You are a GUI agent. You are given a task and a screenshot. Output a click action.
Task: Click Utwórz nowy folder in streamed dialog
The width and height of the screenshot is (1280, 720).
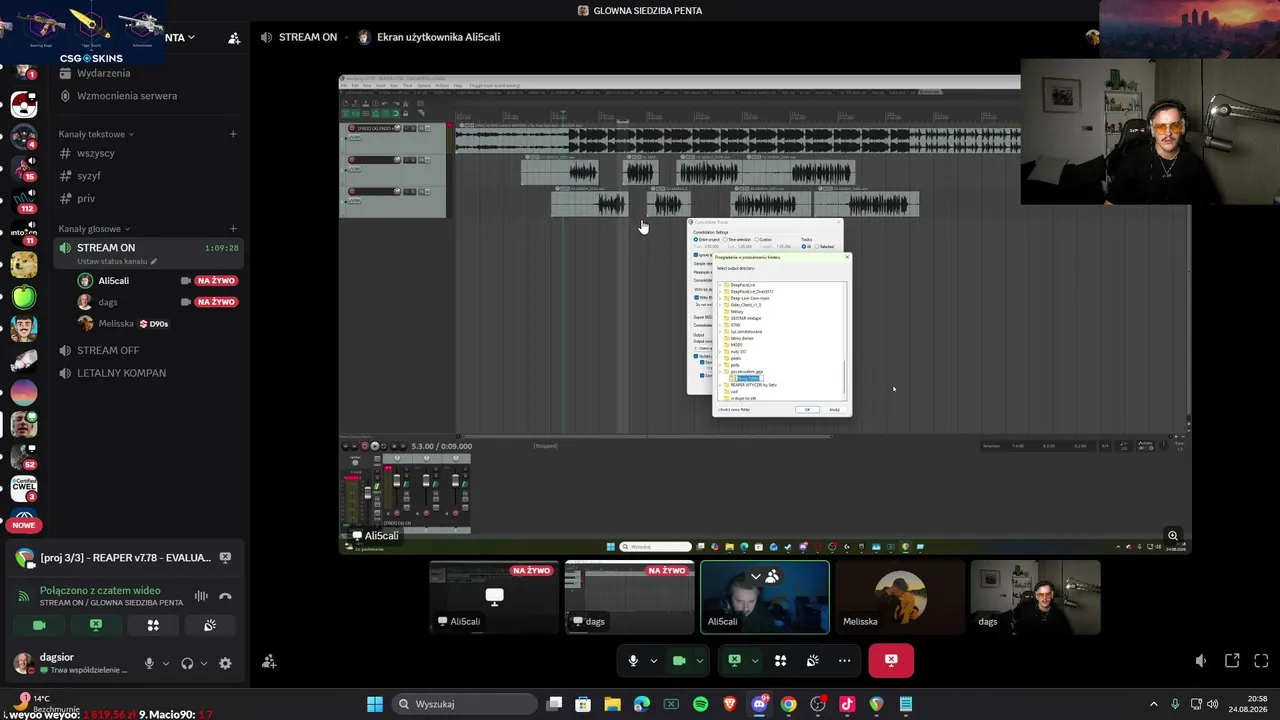click(734, 409)
